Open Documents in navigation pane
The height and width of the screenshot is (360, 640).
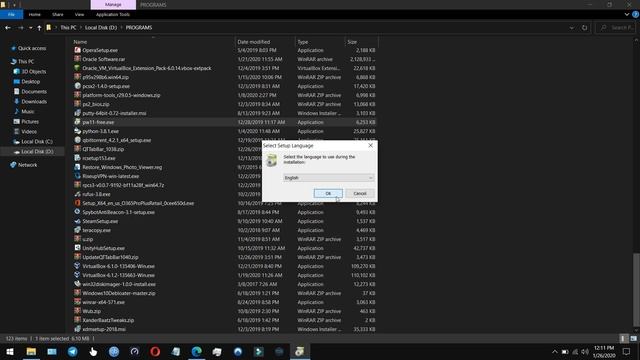34,91
